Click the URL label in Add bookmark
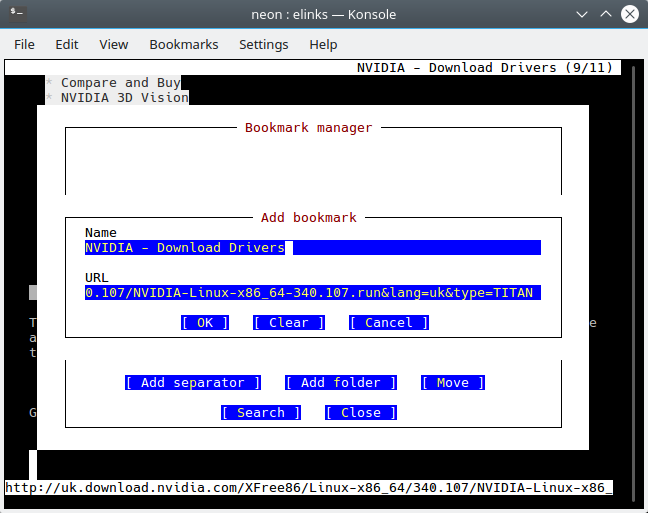Viewport: 648px width, 513px height. pyautogui.click(x=97, y=277)
